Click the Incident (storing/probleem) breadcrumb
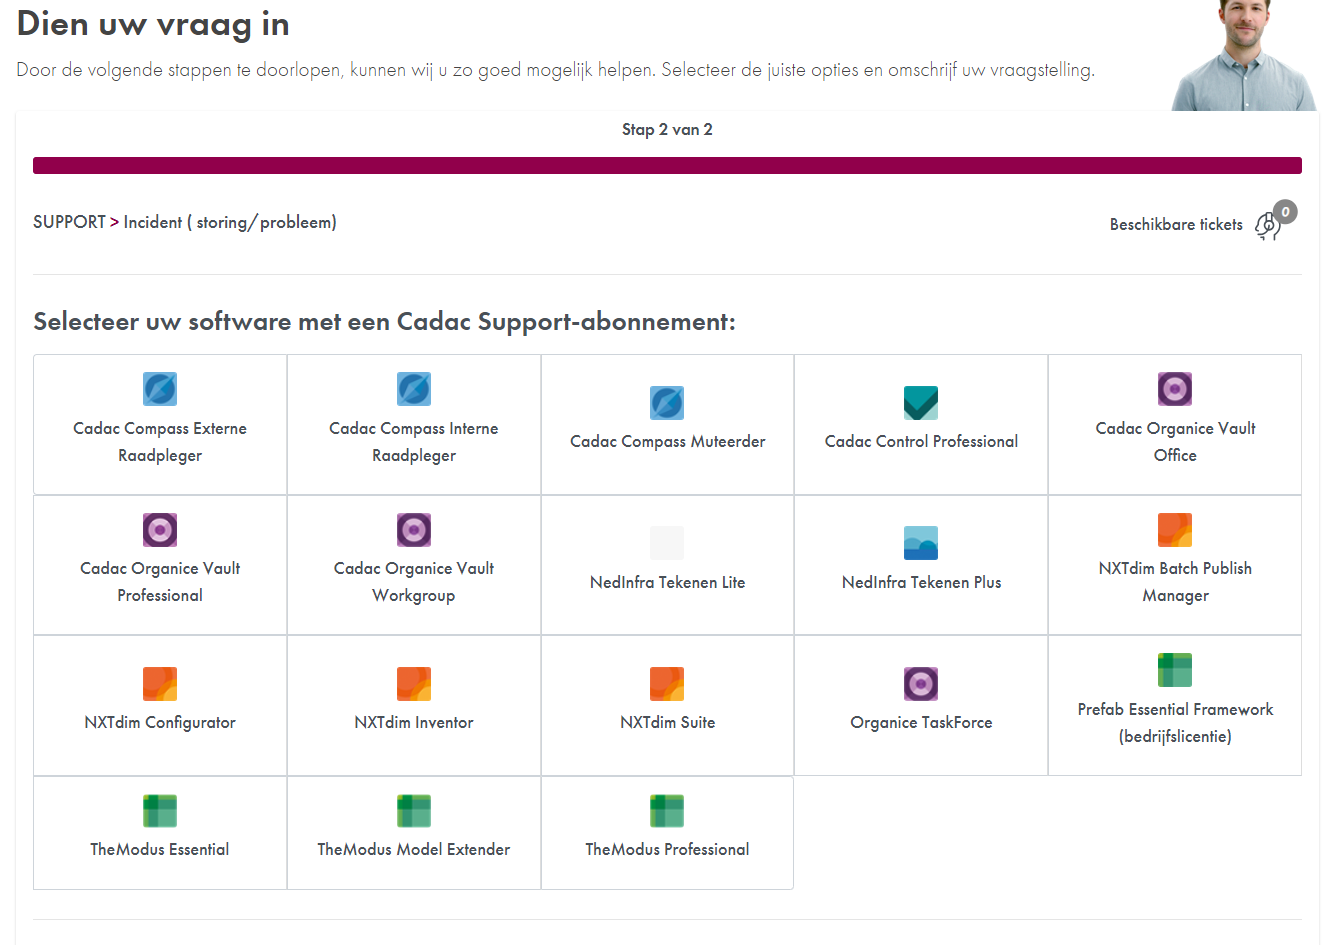 (230, 222)
